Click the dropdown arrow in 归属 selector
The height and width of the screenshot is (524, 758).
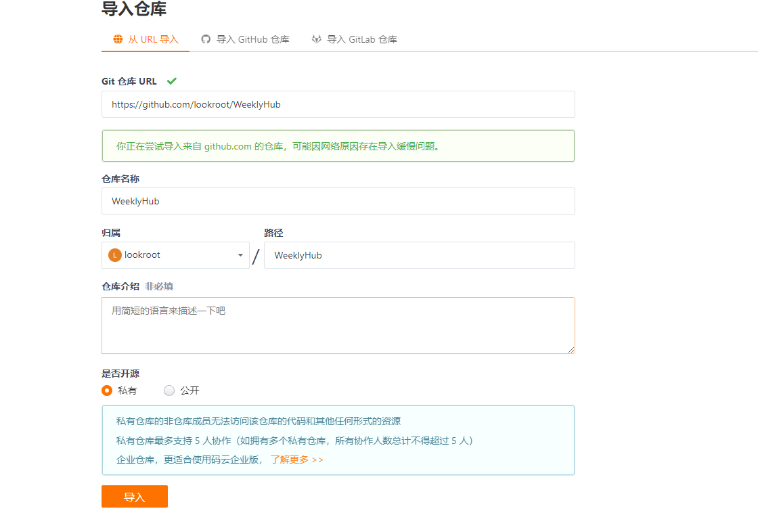pos(240,256)
